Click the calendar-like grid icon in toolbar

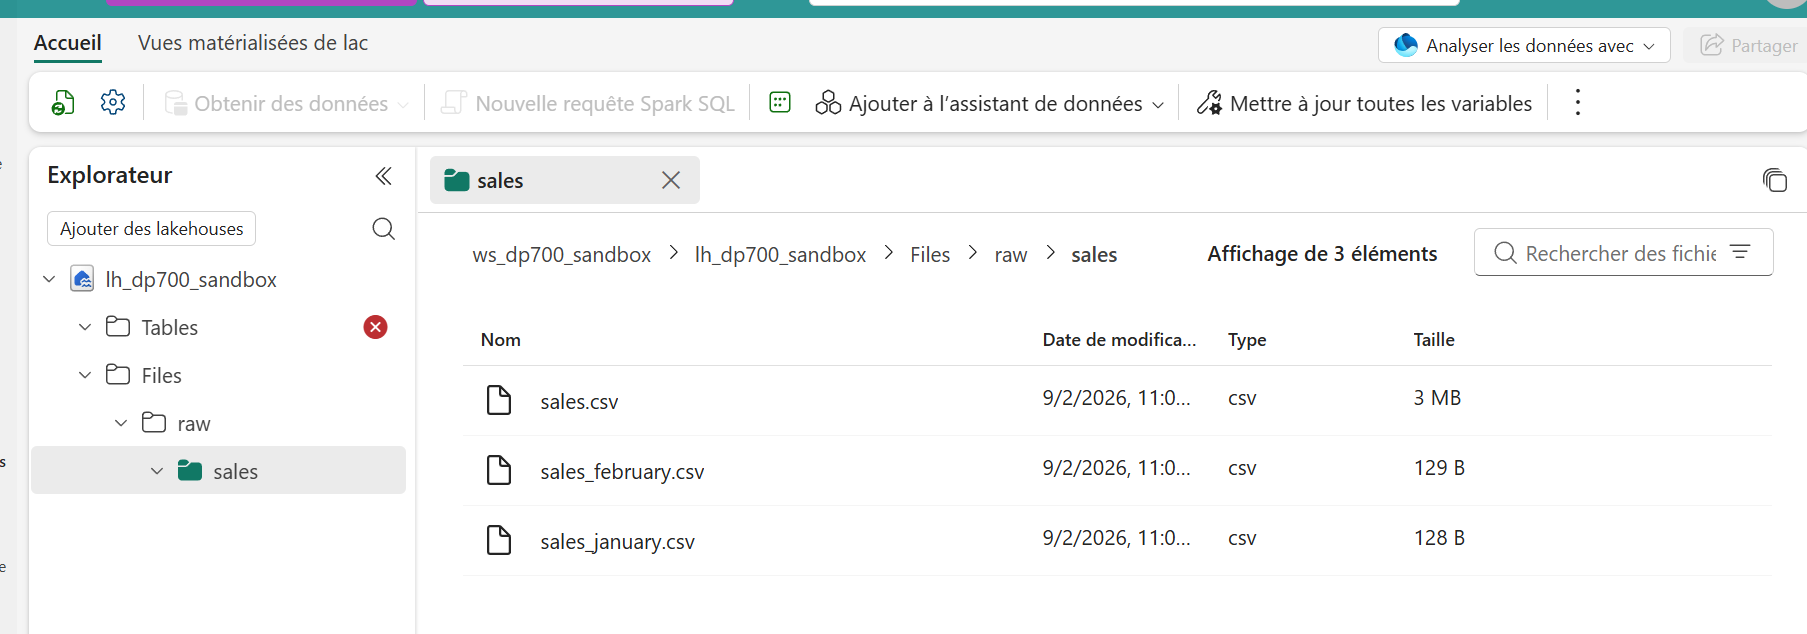[x=780, y=102]
